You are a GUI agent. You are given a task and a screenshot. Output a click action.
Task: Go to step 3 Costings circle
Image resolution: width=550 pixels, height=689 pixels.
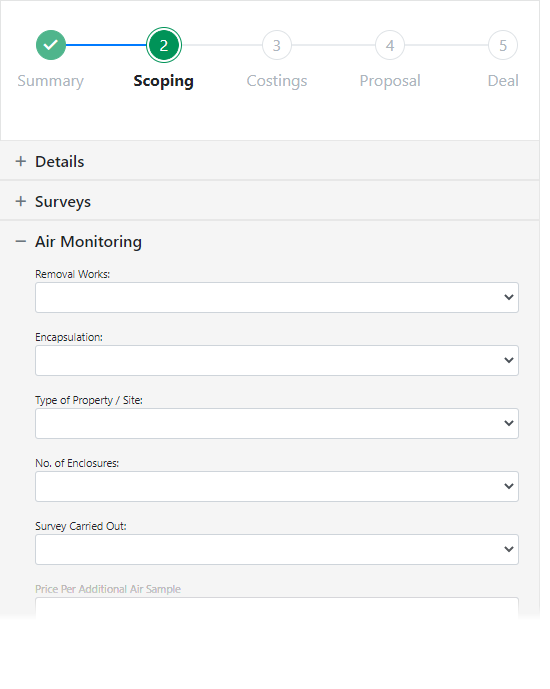[x=277, y=45]
